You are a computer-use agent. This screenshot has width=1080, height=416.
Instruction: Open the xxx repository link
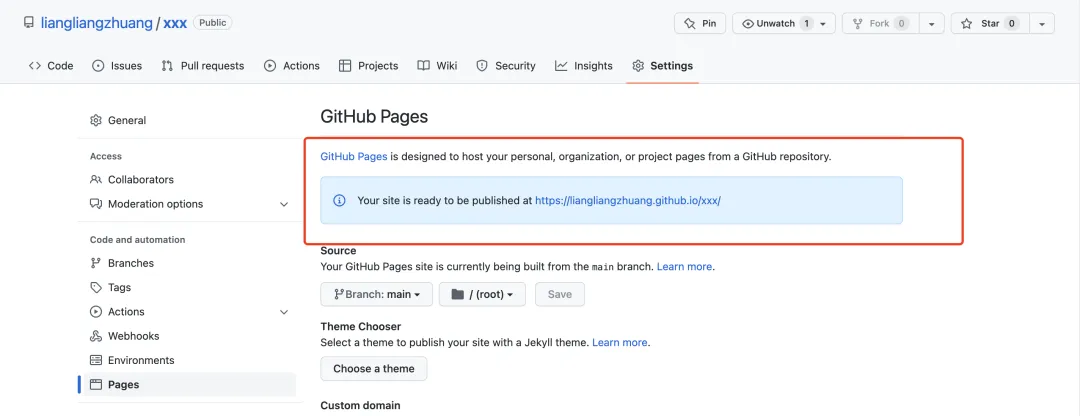point(175,23)
